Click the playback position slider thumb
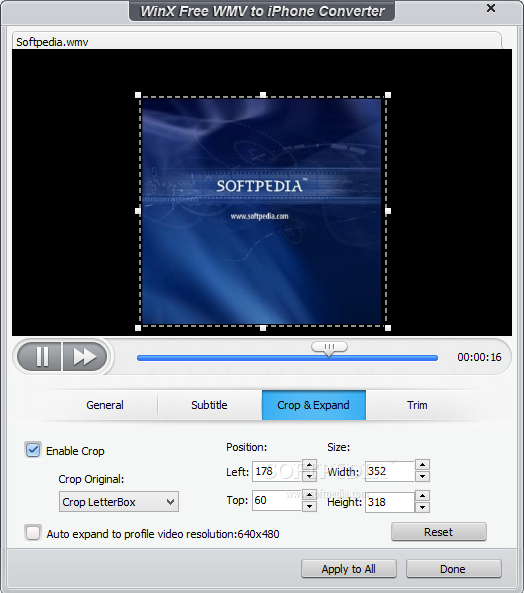 pyautogui.click(x=329, y=348)
